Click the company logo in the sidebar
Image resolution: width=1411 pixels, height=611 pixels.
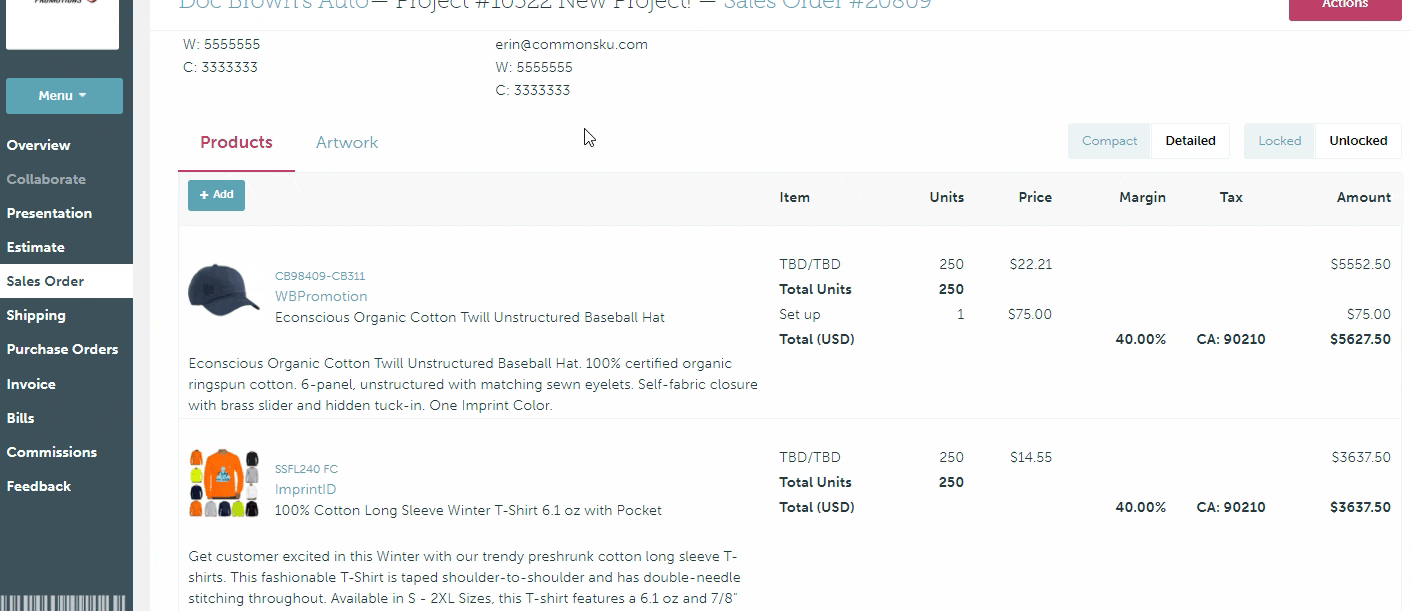63,22
